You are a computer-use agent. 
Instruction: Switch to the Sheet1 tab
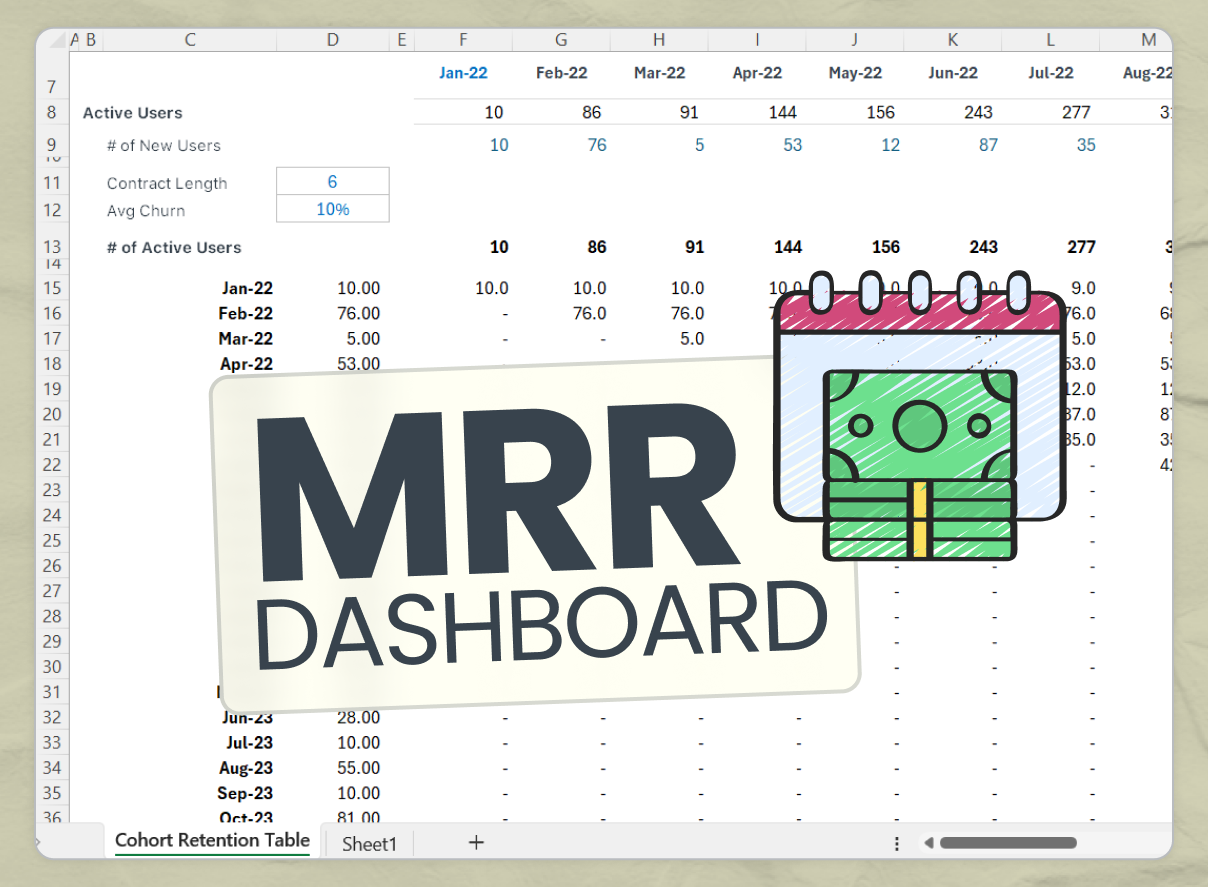pos(369,843)
